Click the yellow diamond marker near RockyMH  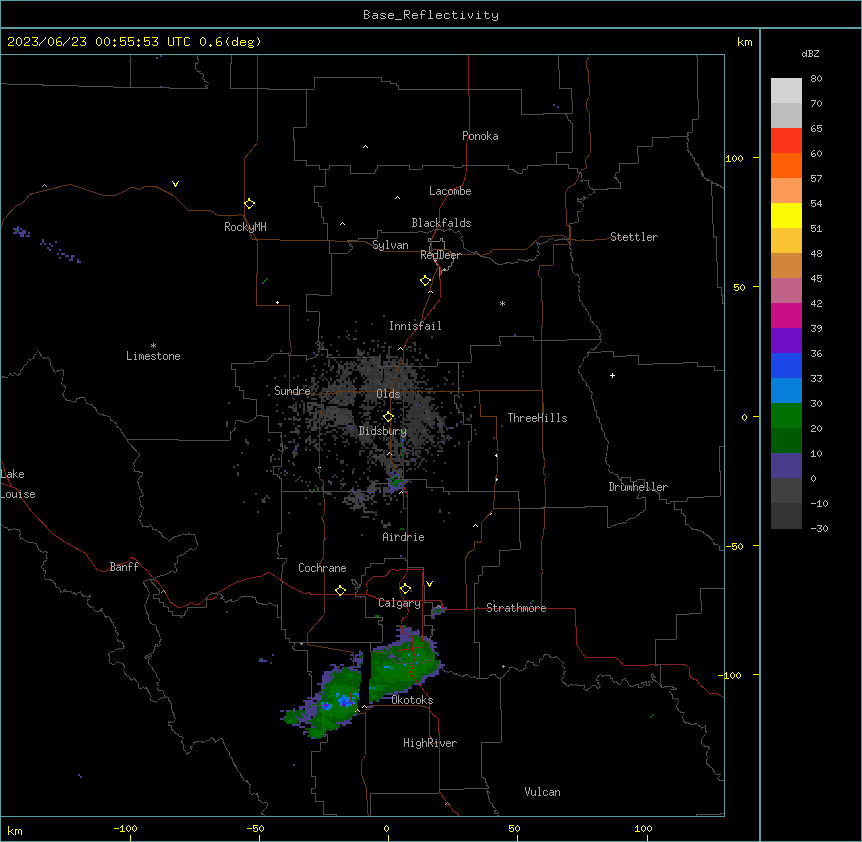(250, 204)
